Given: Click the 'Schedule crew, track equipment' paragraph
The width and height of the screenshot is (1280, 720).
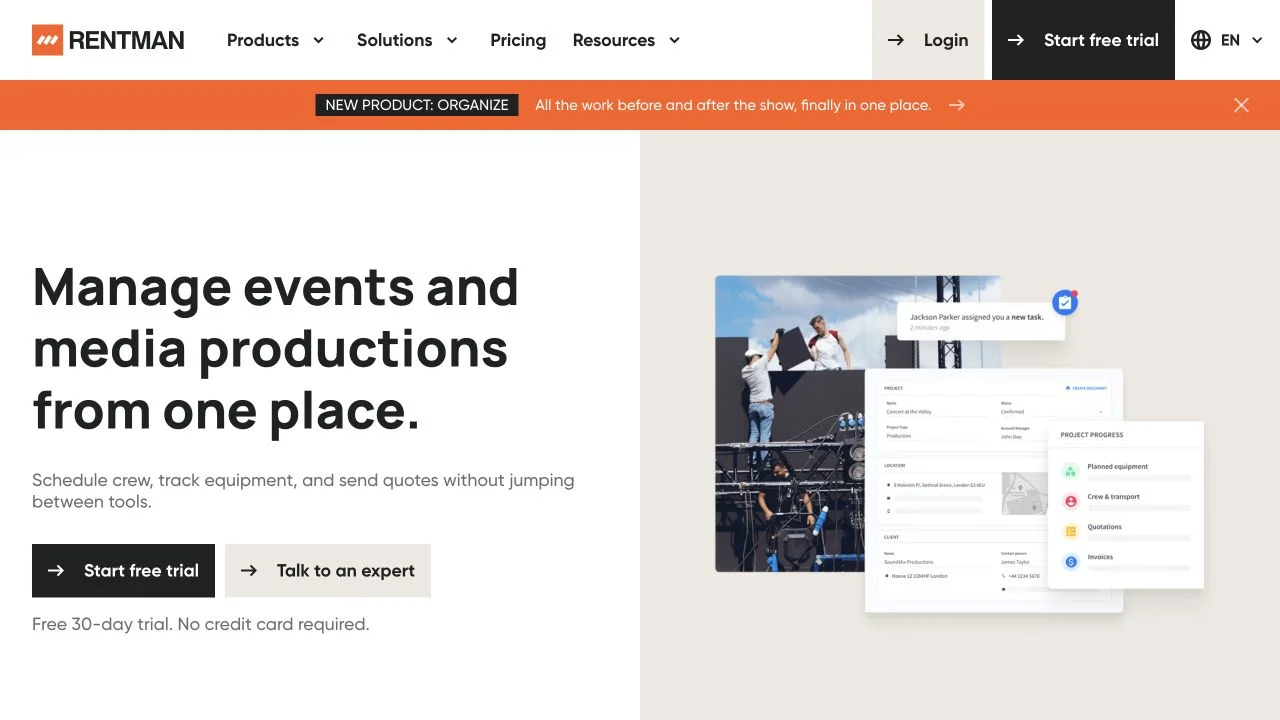Looking at the screenshot, I should [303, 491].
